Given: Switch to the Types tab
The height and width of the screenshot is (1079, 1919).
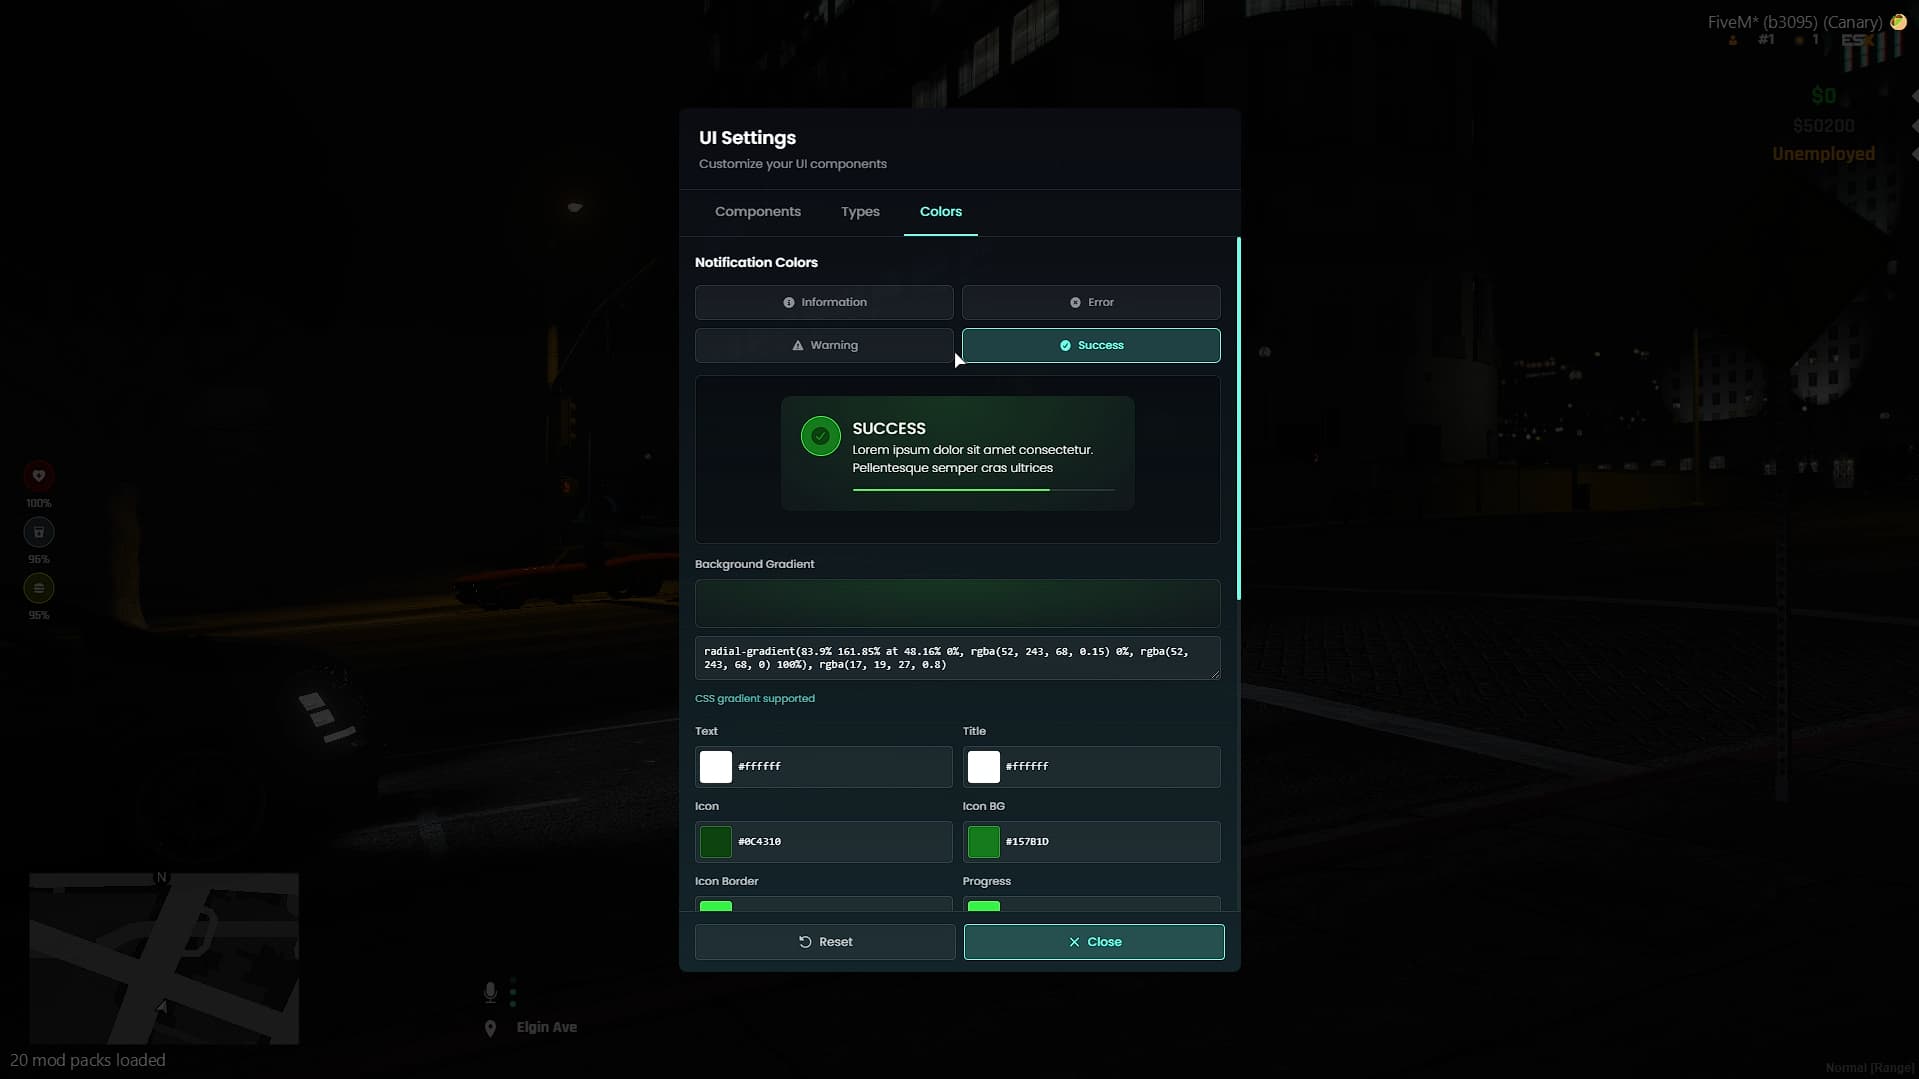Looking at the screenshot, I should click(860, 212).
